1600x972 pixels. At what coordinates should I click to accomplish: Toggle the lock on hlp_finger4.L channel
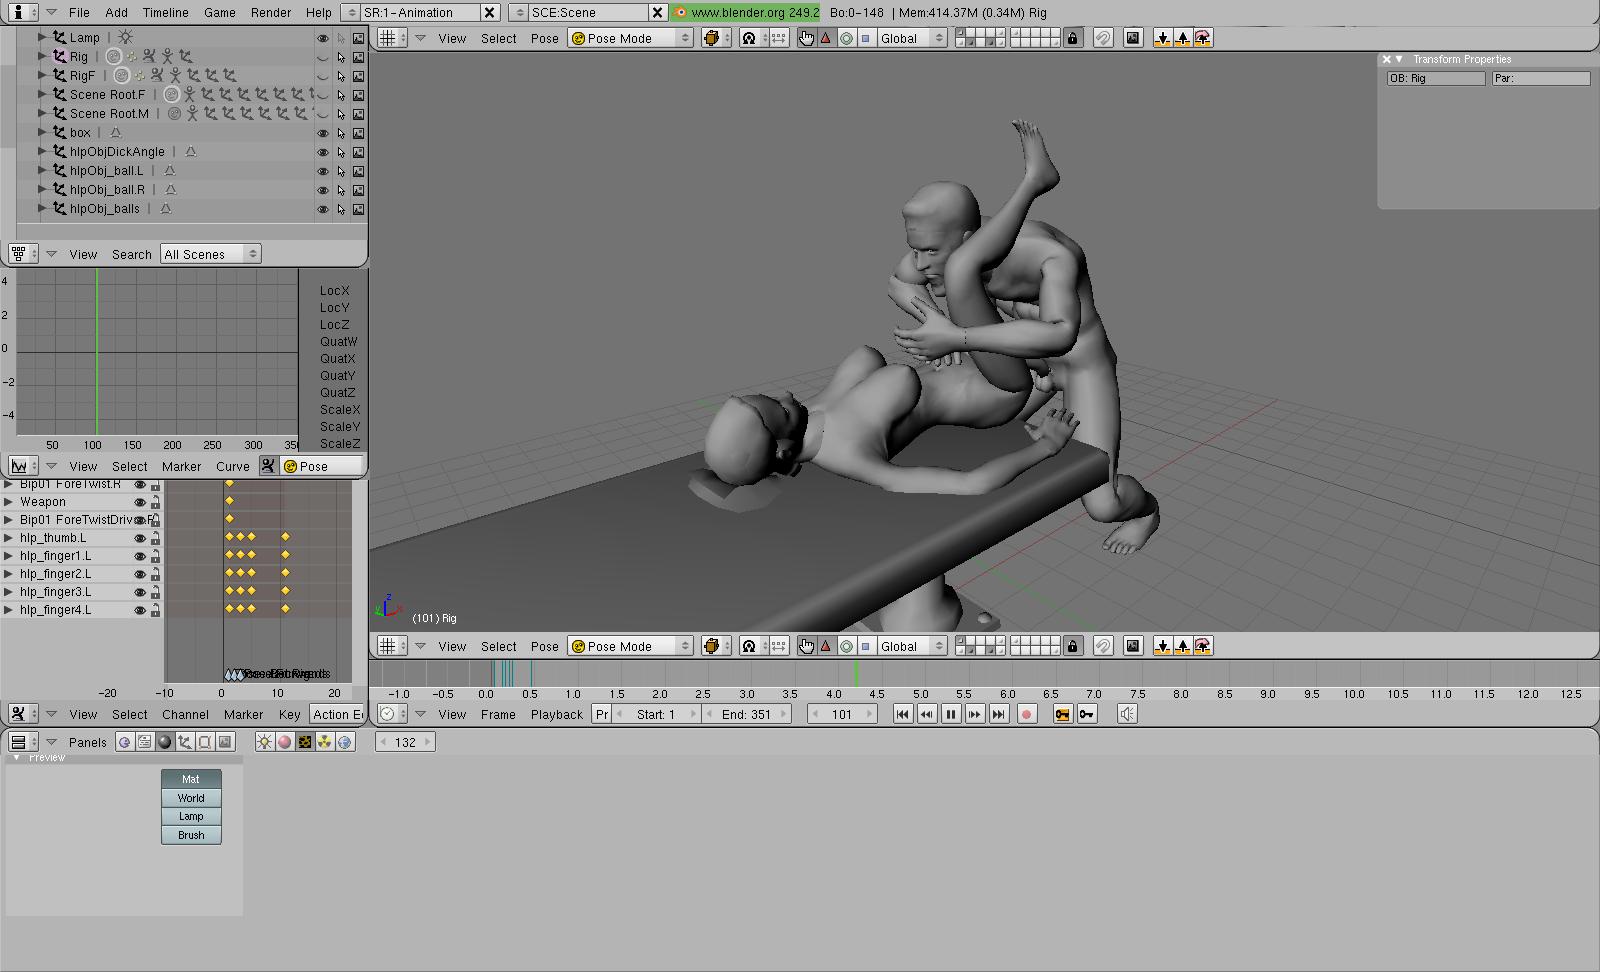pos(155,610)
